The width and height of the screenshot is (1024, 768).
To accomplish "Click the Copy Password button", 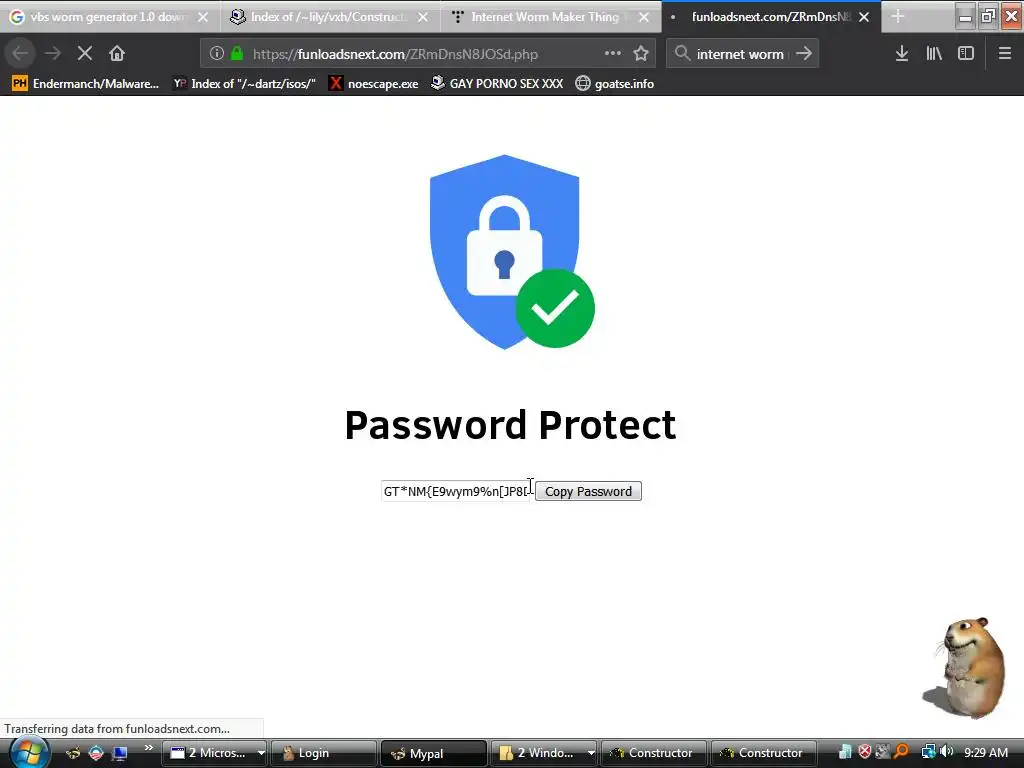I will point(588,491).
